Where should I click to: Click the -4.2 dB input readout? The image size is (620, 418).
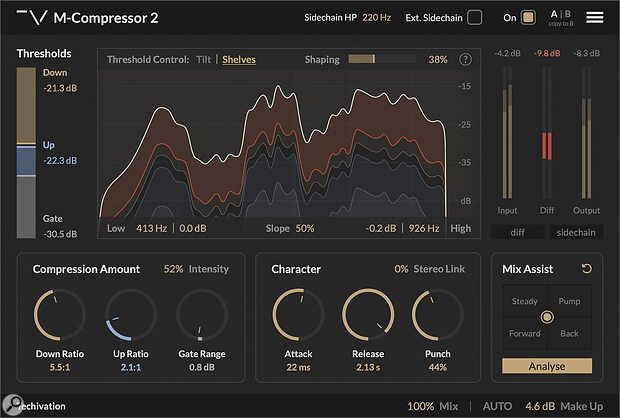click(x=507, y=53)
